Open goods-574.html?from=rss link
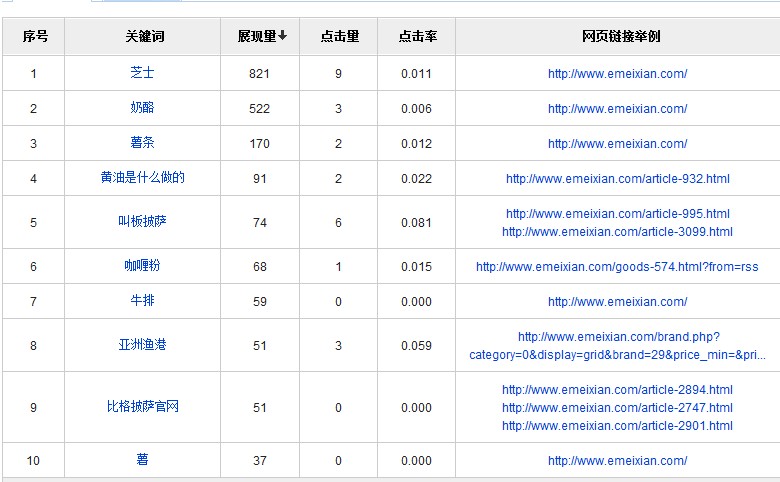The image size is (780, 482). point(617,267)
